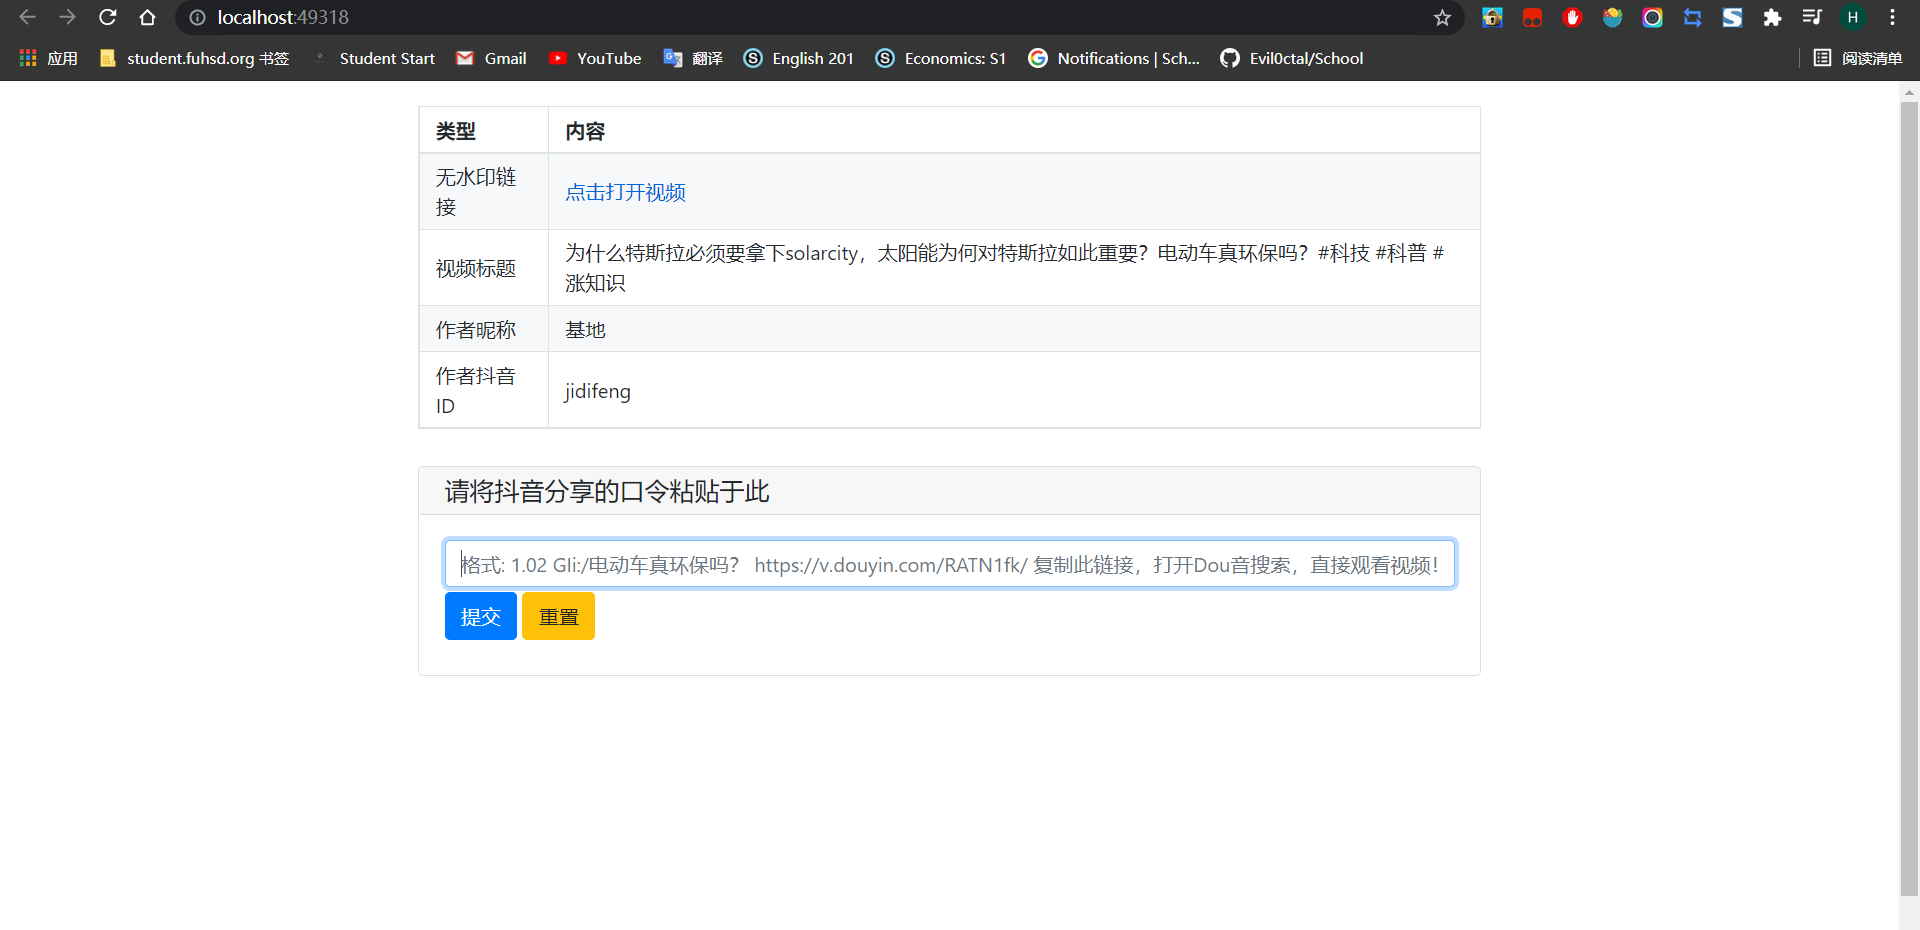
Task: Reload the page with the refresh icon
Action: pos(108,17)
